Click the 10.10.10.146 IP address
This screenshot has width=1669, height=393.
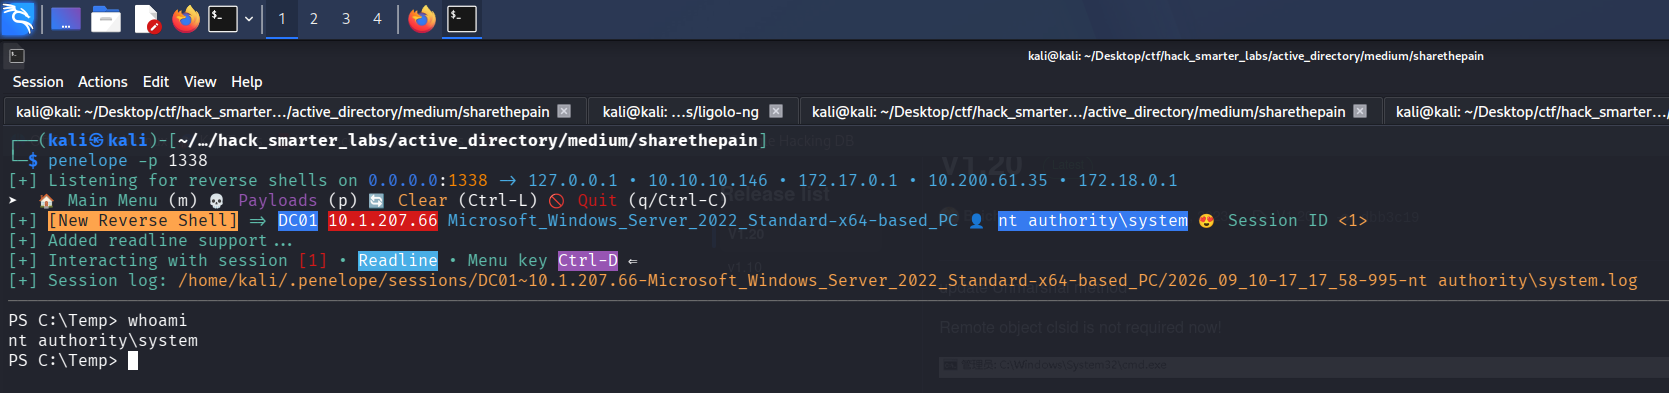pos(708,180)
